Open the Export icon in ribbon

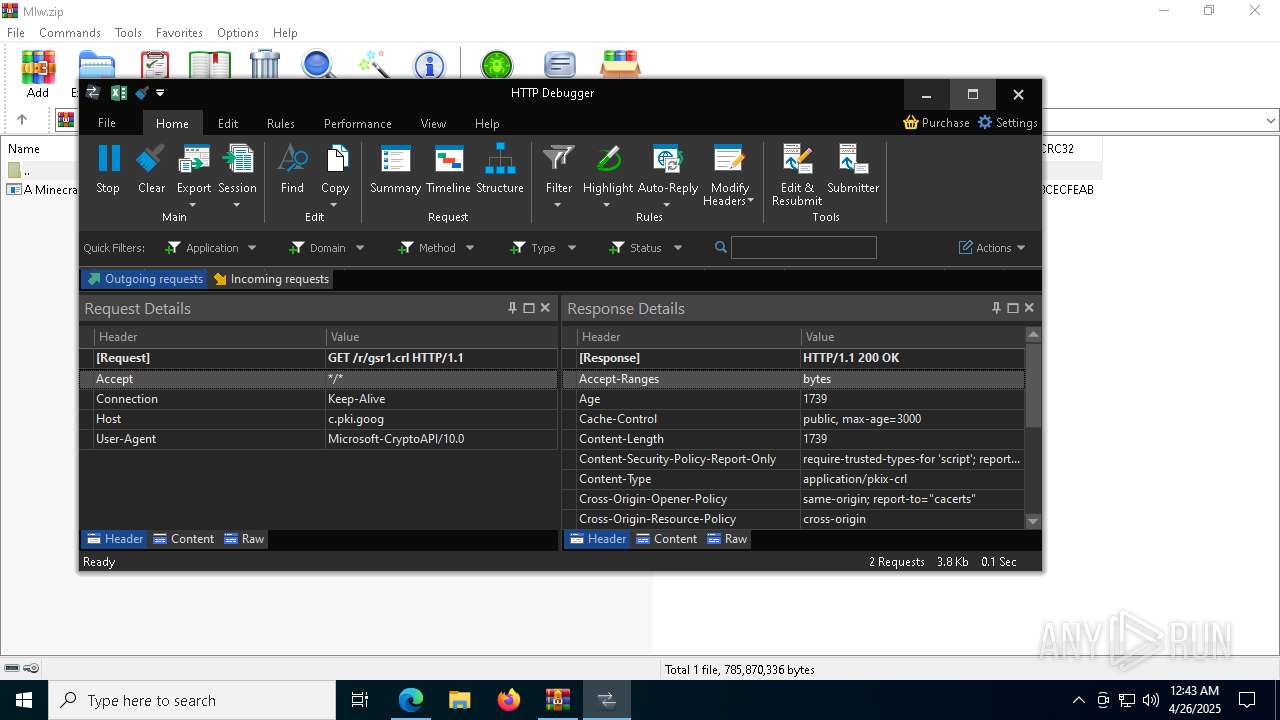tap(194, 159)
